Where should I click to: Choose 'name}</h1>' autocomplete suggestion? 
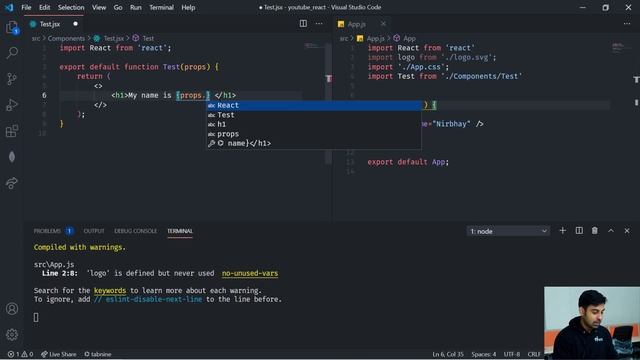(313, 143)
